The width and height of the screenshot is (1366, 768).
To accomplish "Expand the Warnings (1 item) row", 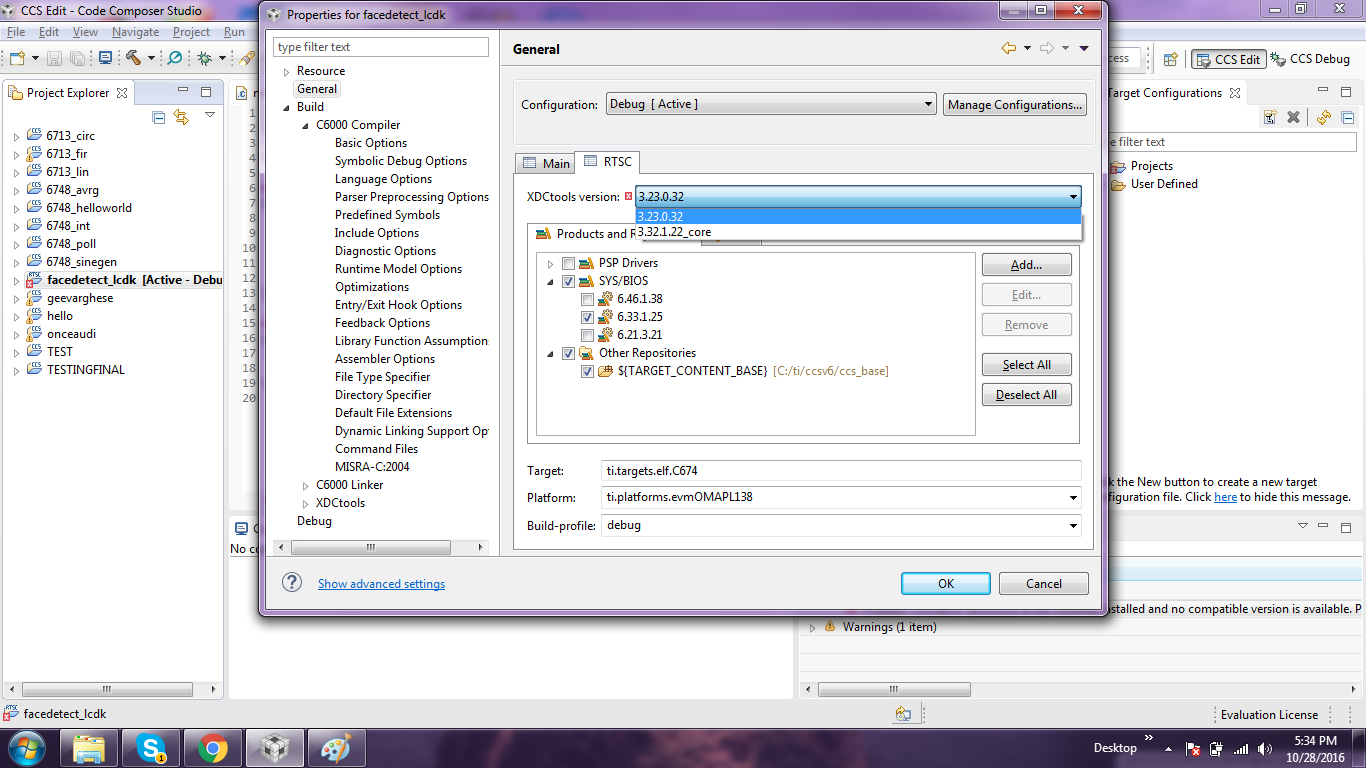I will pyautogui.click(x=813, y=627).
